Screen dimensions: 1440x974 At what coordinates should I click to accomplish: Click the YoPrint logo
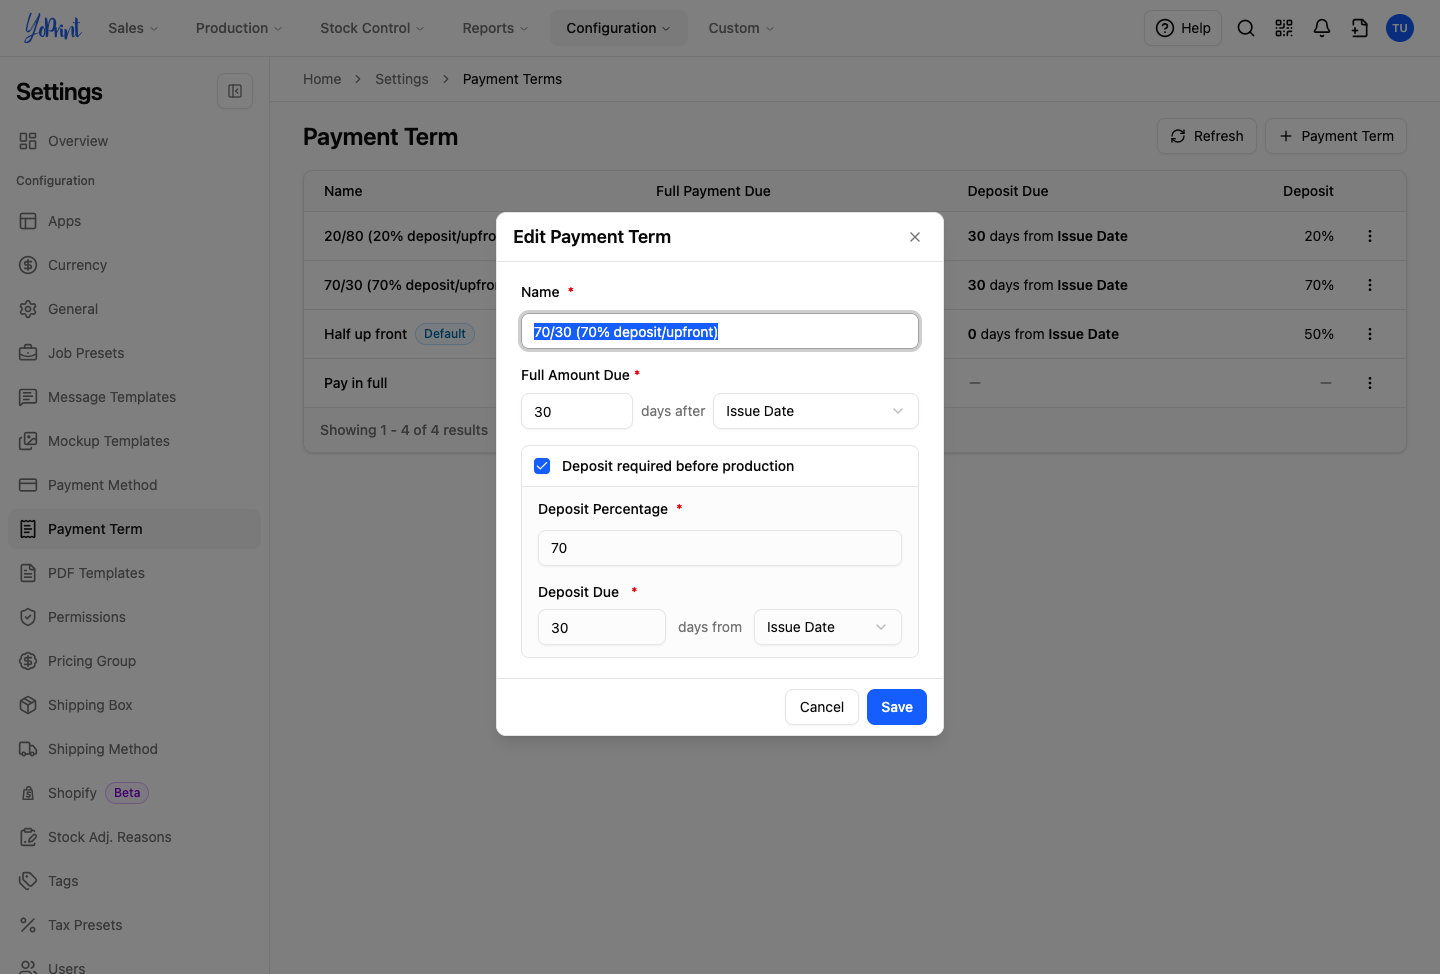[x=52, y=28]
